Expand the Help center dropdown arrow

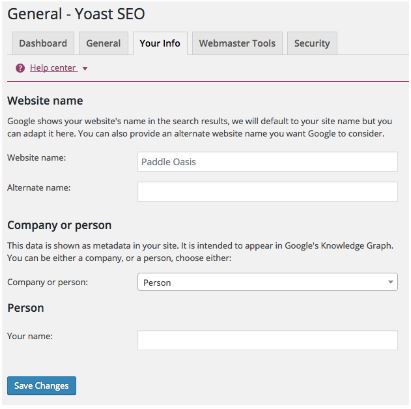coord(85,69)
